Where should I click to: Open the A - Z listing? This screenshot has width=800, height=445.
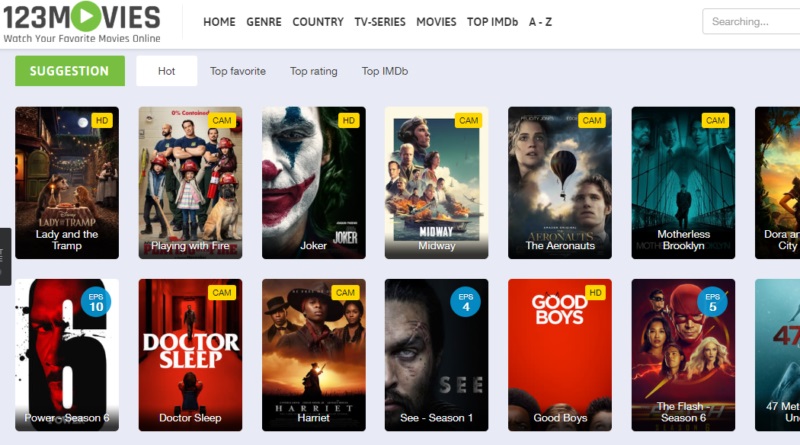pos(540,22)
